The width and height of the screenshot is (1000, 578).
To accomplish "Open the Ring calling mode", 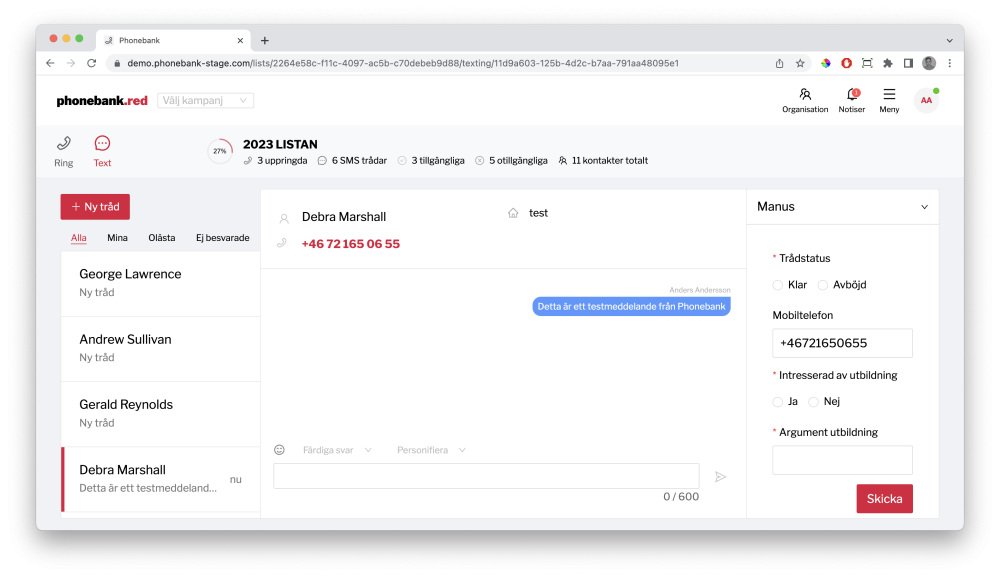I will (x=63, y=145).
